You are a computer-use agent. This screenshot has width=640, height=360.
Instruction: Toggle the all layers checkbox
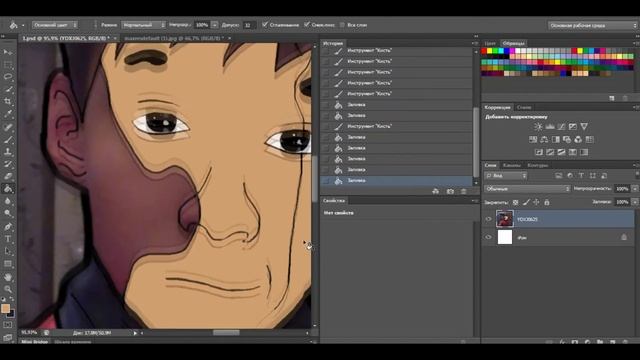coord(342,25)
